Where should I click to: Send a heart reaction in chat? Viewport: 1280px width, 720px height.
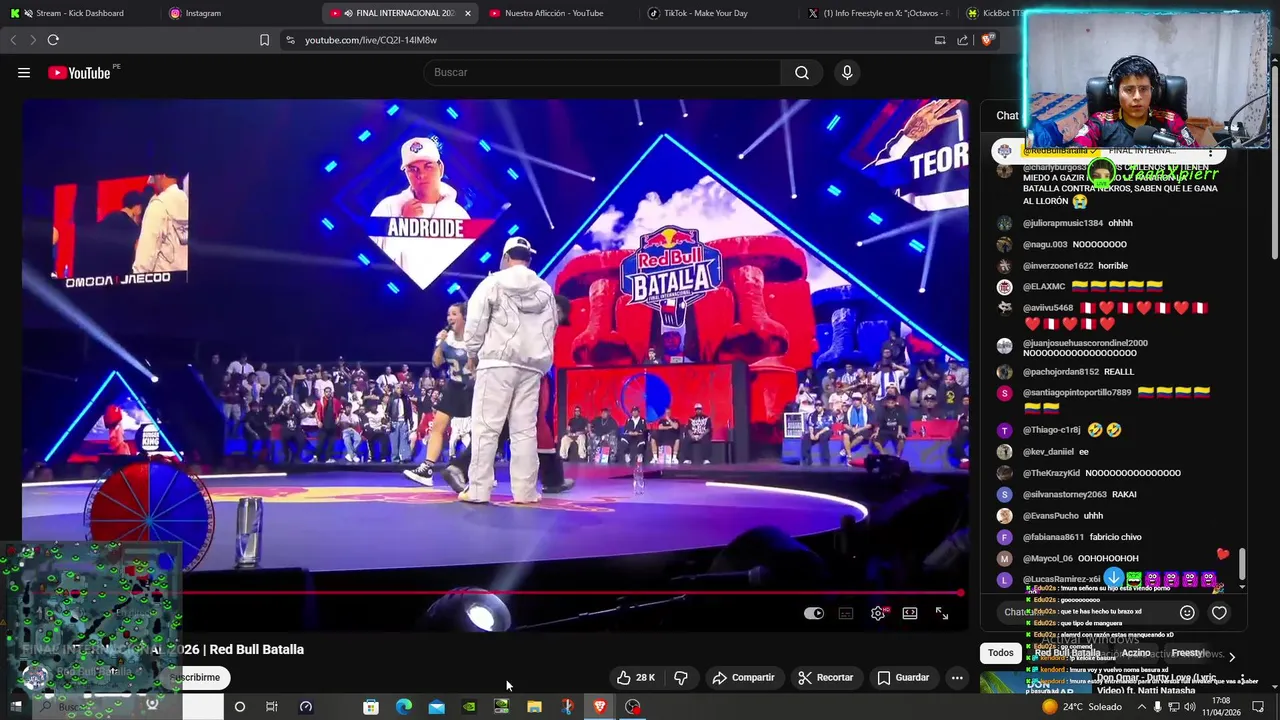click(x=1219, y=612)
